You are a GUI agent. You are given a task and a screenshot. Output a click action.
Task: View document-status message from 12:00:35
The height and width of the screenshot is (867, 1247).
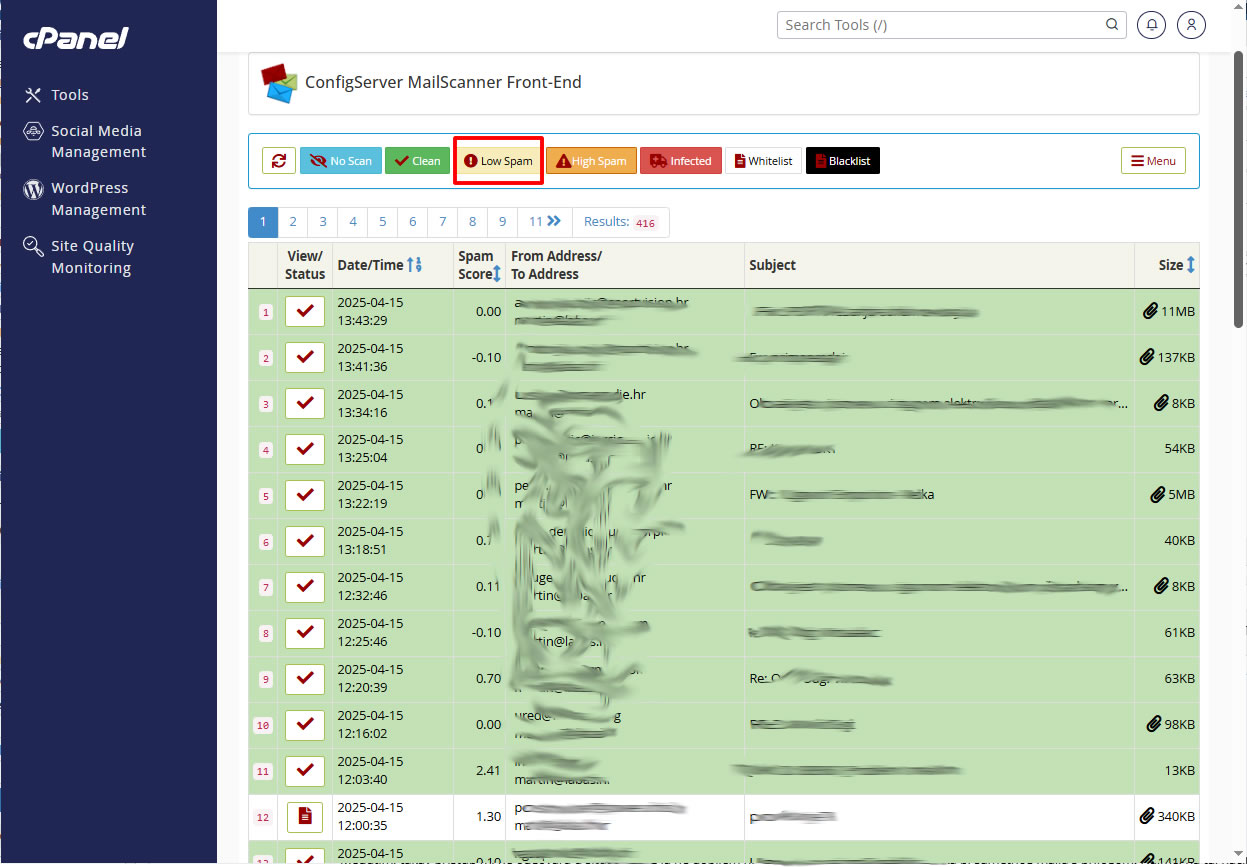click(x=305, y=817)
